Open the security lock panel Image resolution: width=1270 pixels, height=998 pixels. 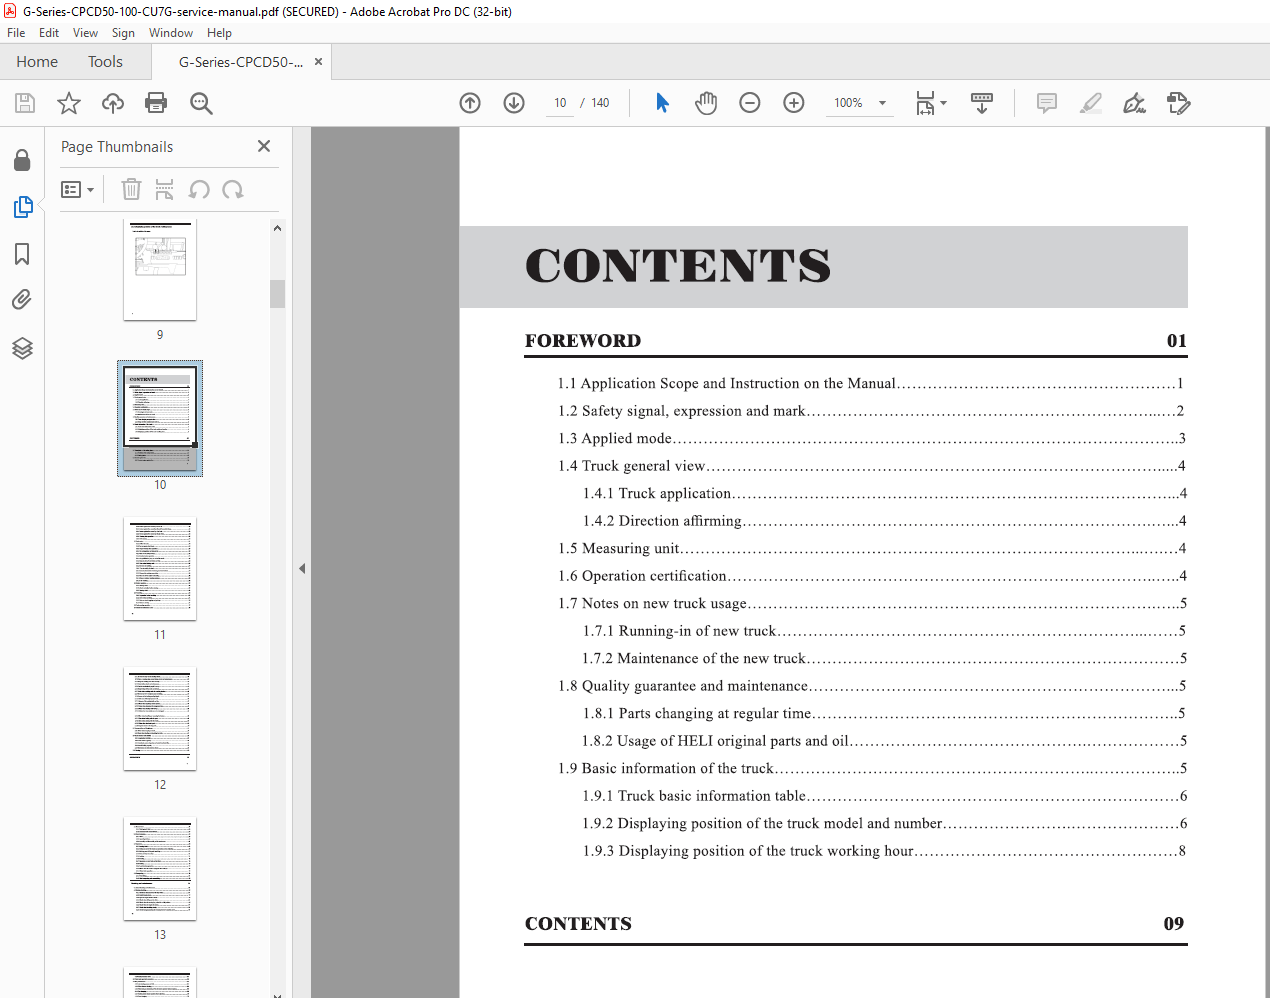22,160
